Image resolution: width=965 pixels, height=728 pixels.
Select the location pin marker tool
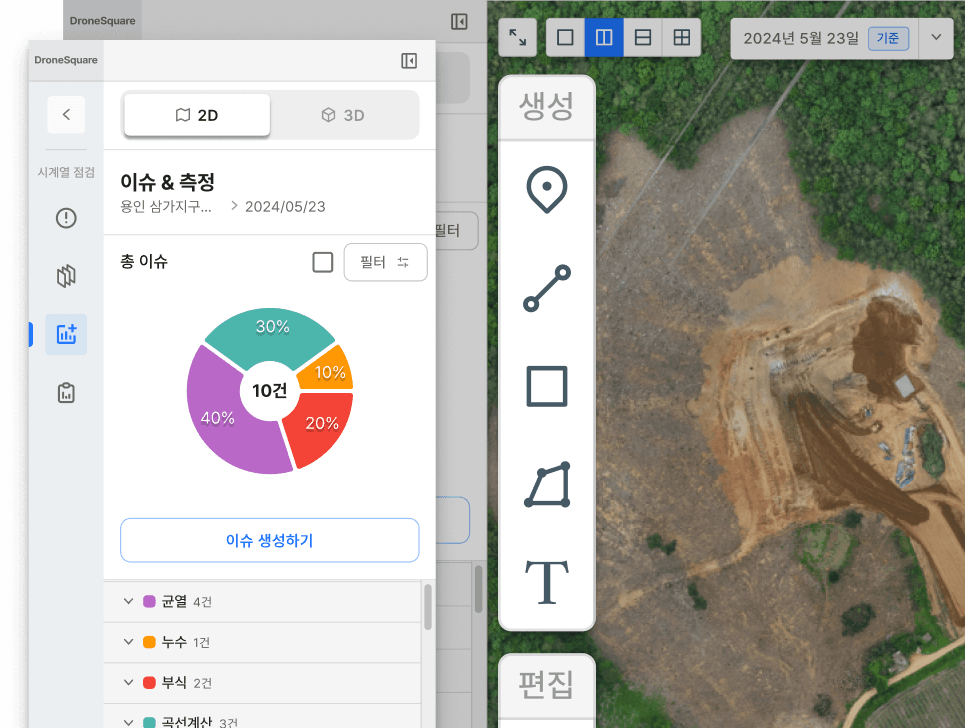coord(546,189)
